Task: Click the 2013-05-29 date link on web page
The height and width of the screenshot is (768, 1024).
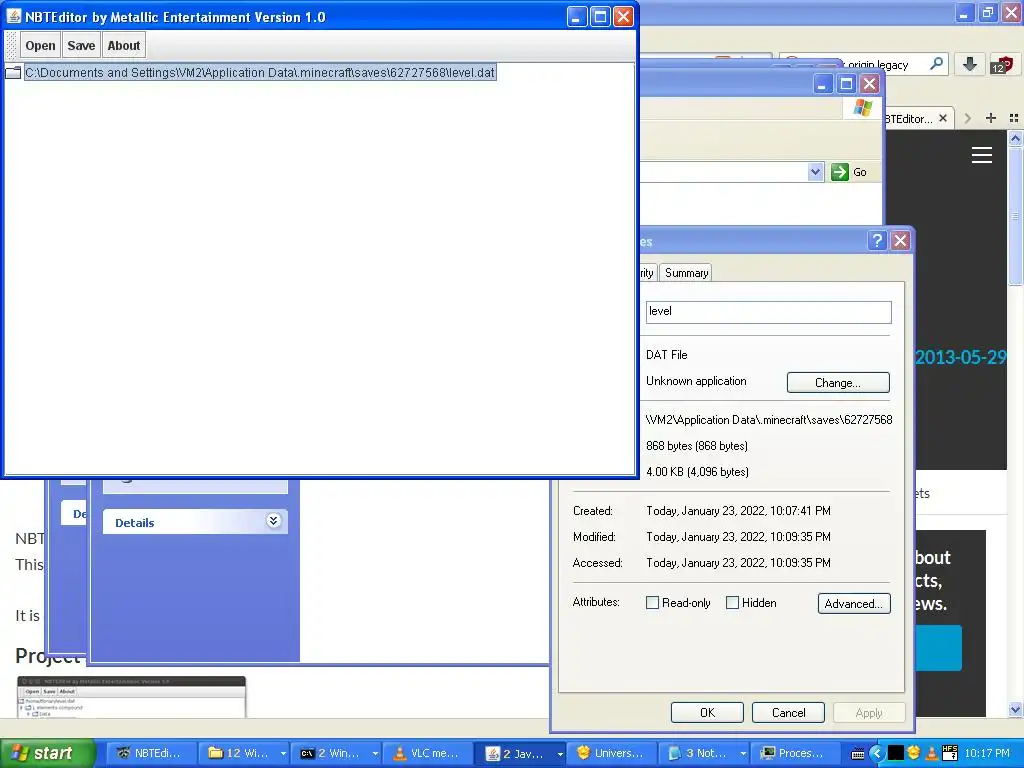Action: coord(960,357)
